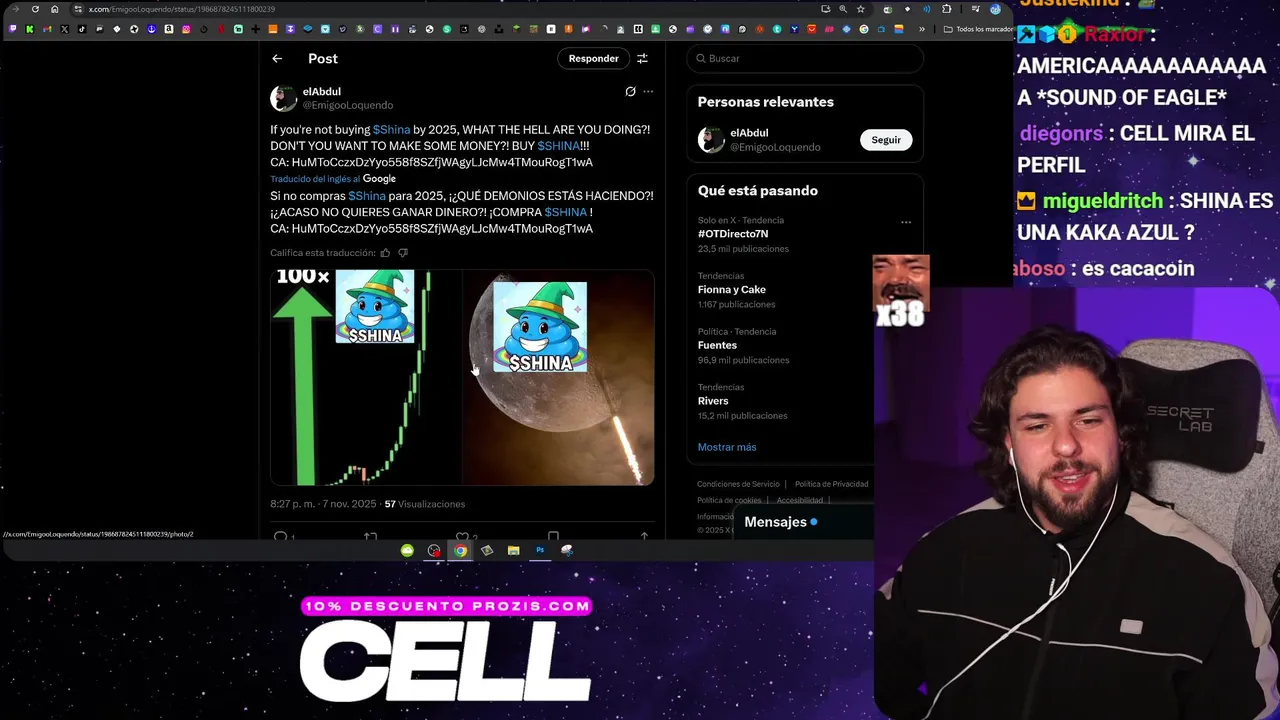Screen dimensions: 1280x720
Task: Click the Responder button
Action: (593, 58)
